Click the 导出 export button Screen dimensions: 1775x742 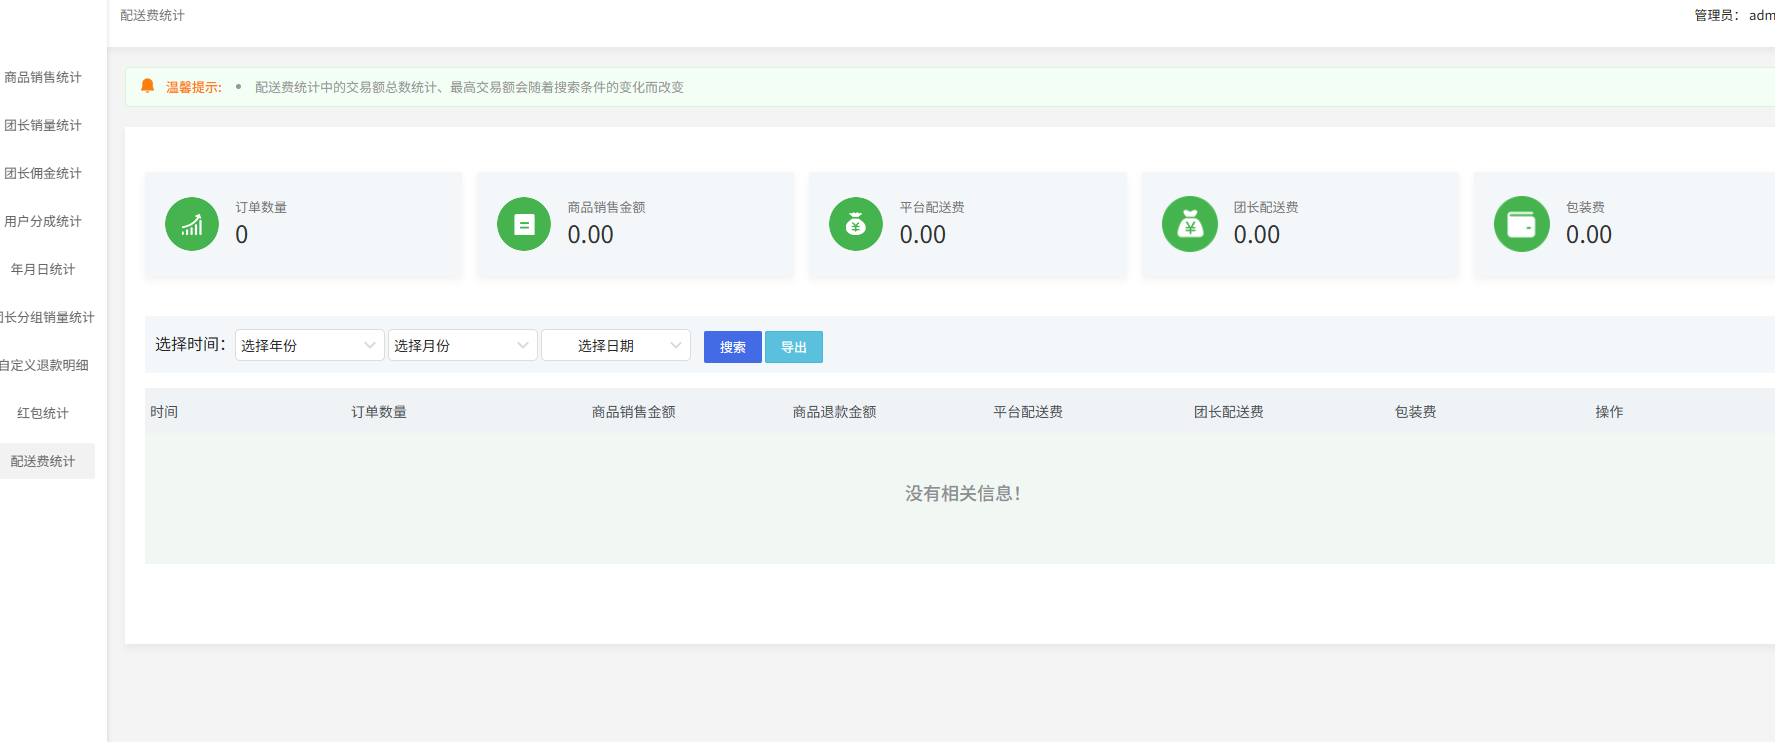(793, 347)
